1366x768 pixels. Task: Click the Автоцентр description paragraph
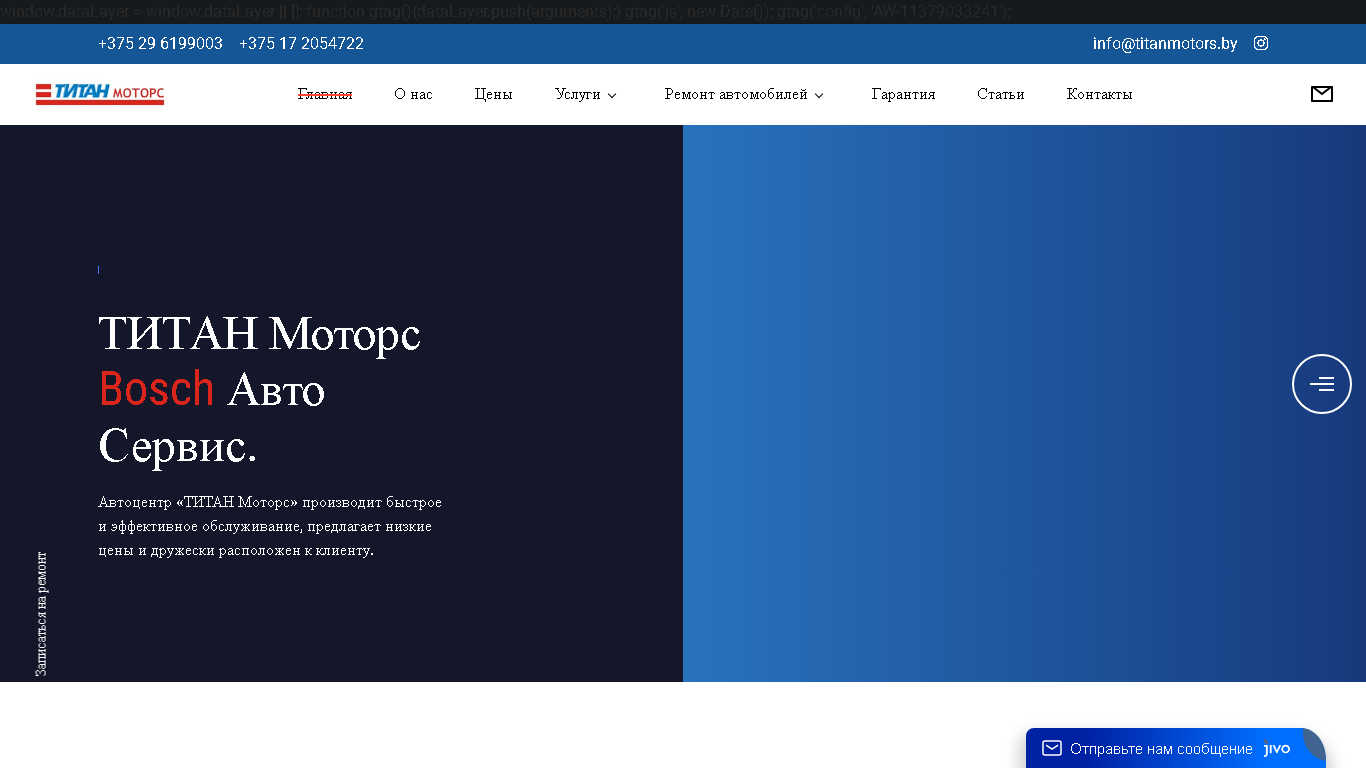pyautogui.click(x=270, y=526)
